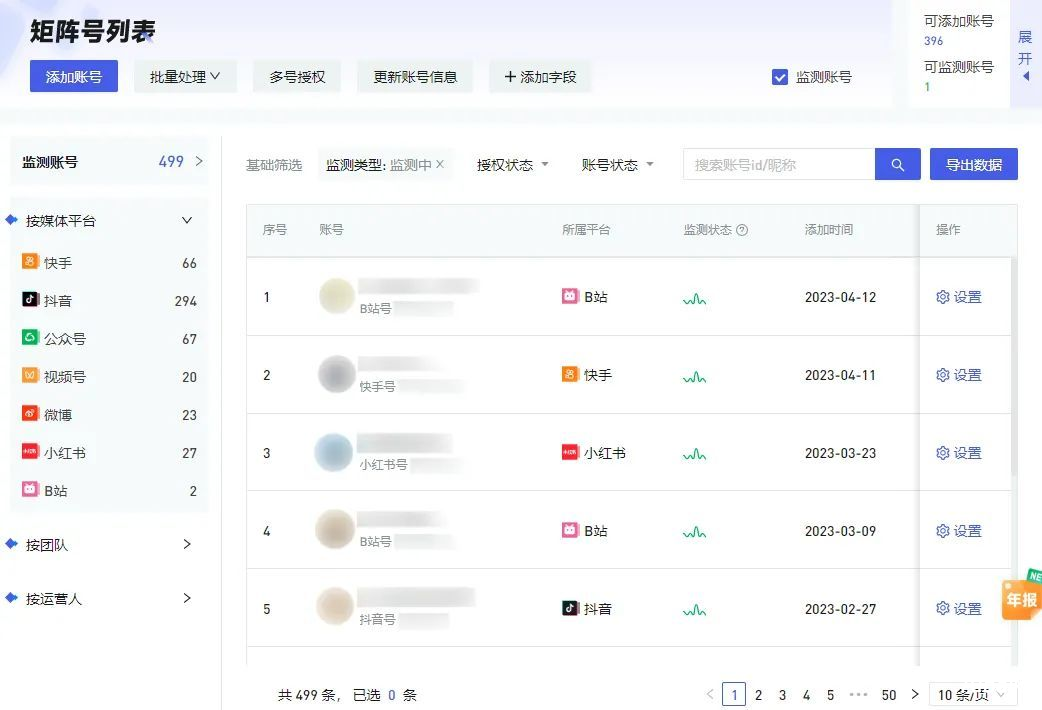Open the 设置 gear for the first account
This screenshot has width=1042, height=710.
(x=958, y=296)
